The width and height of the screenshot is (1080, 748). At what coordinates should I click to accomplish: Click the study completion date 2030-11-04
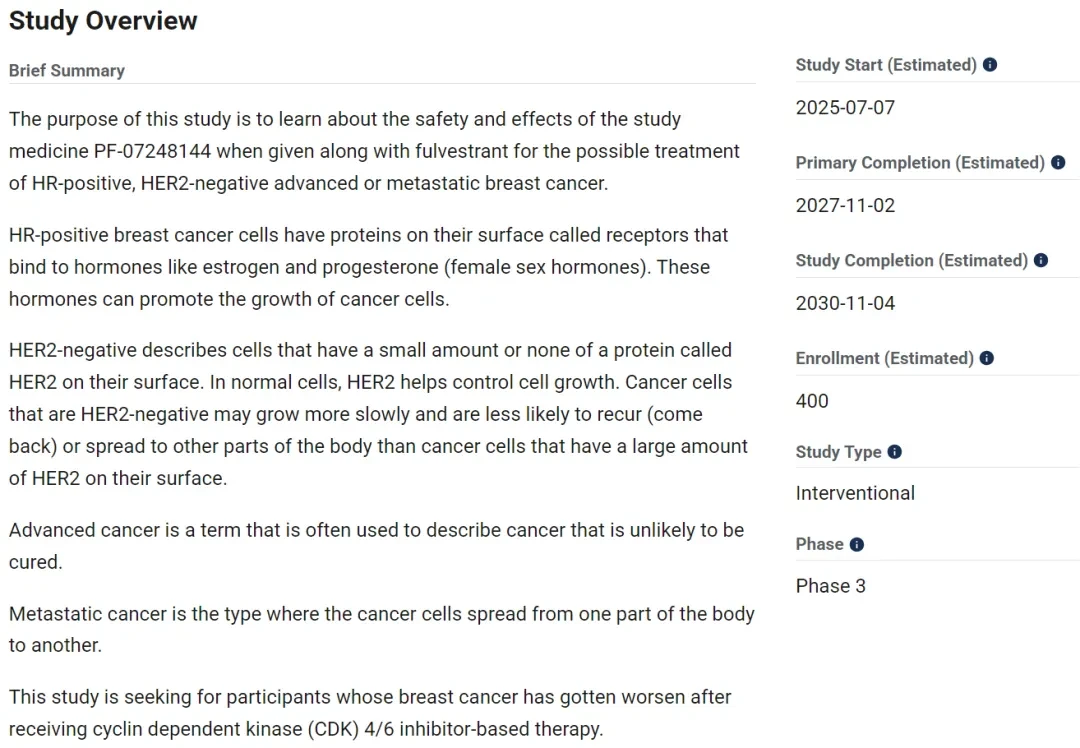(x=845, y=303)
